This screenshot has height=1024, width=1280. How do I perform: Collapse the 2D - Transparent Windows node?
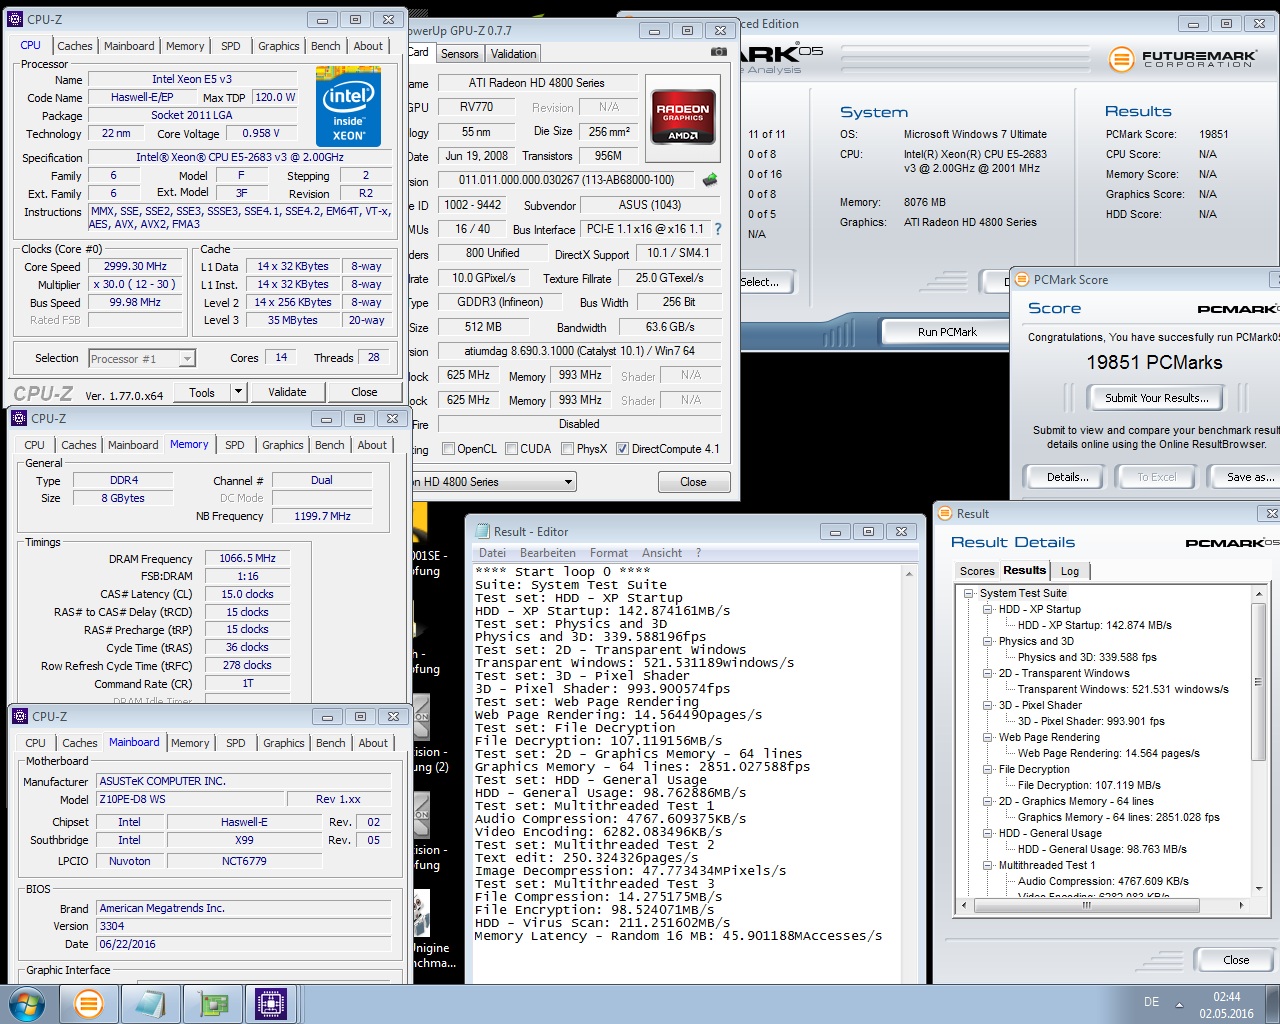coord(987,673)
